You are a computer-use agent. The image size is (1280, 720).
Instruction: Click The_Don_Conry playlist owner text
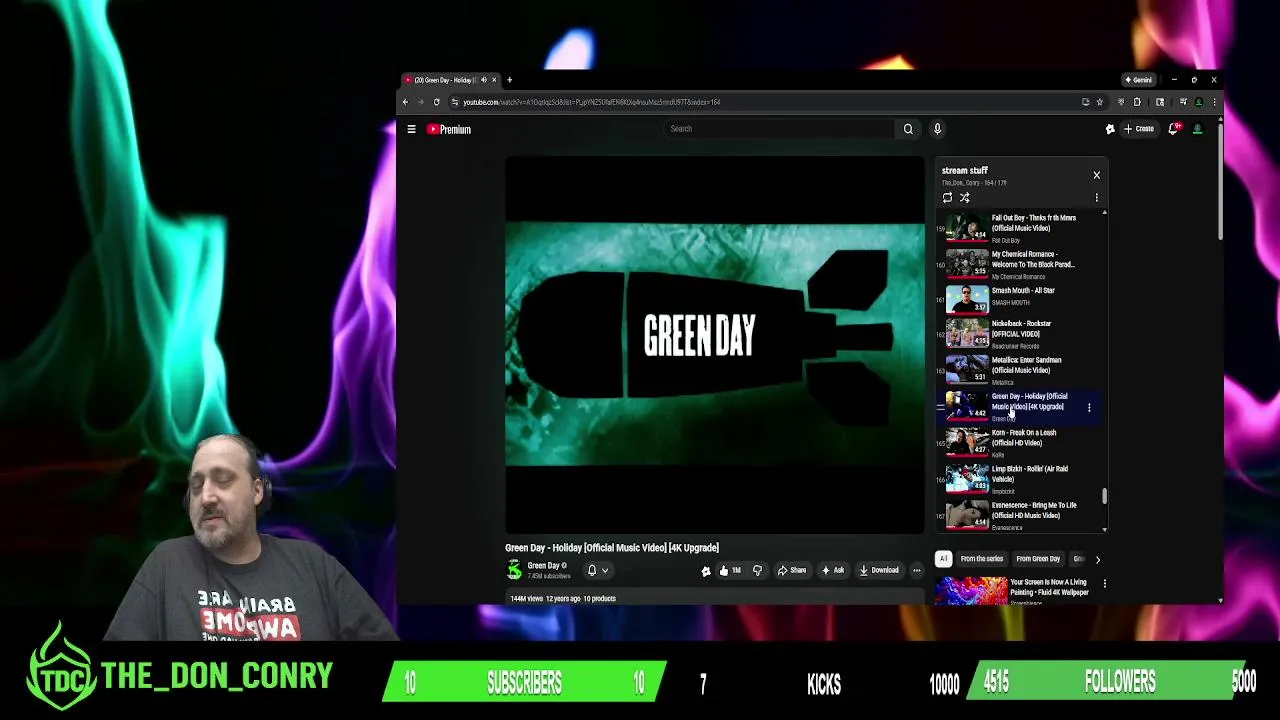click(960, 183)
